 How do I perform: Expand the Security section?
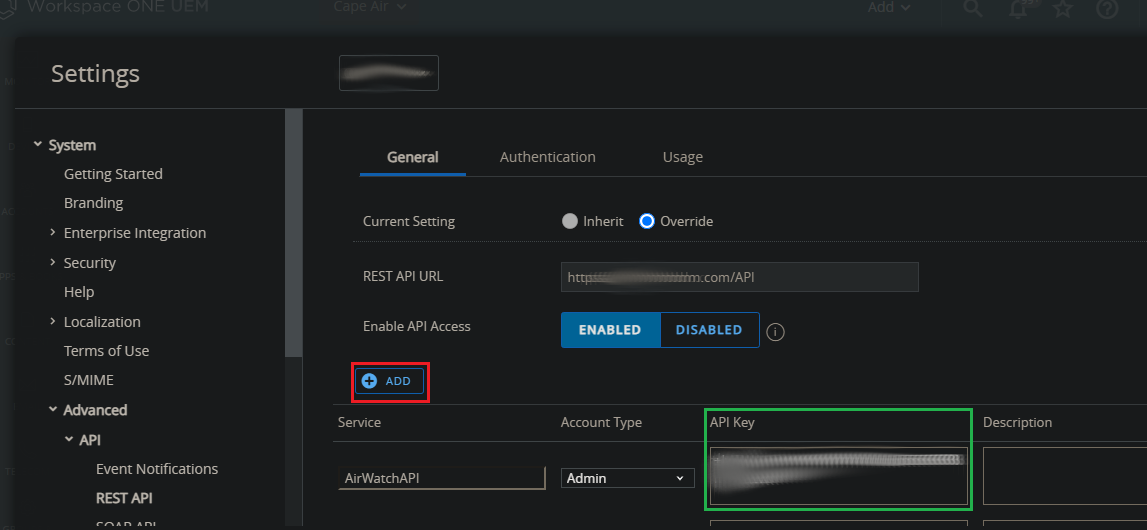click(53, 262)
